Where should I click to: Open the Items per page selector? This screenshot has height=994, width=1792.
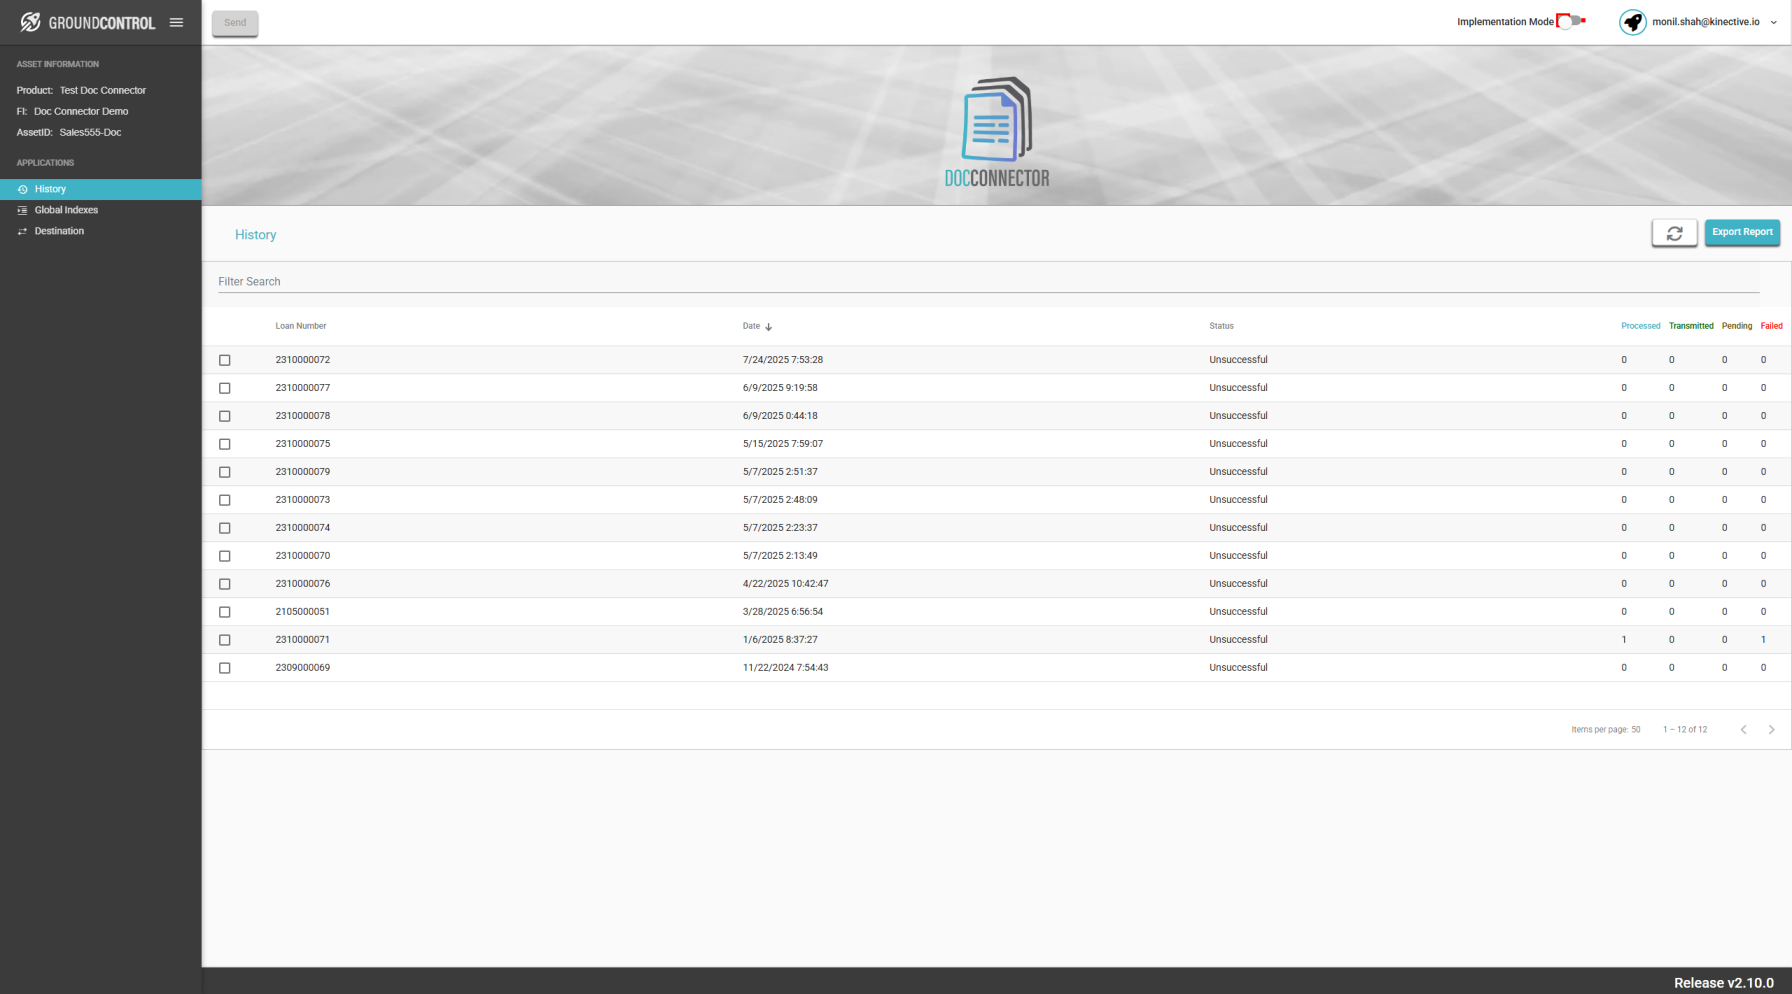[x=1606, y=730]
